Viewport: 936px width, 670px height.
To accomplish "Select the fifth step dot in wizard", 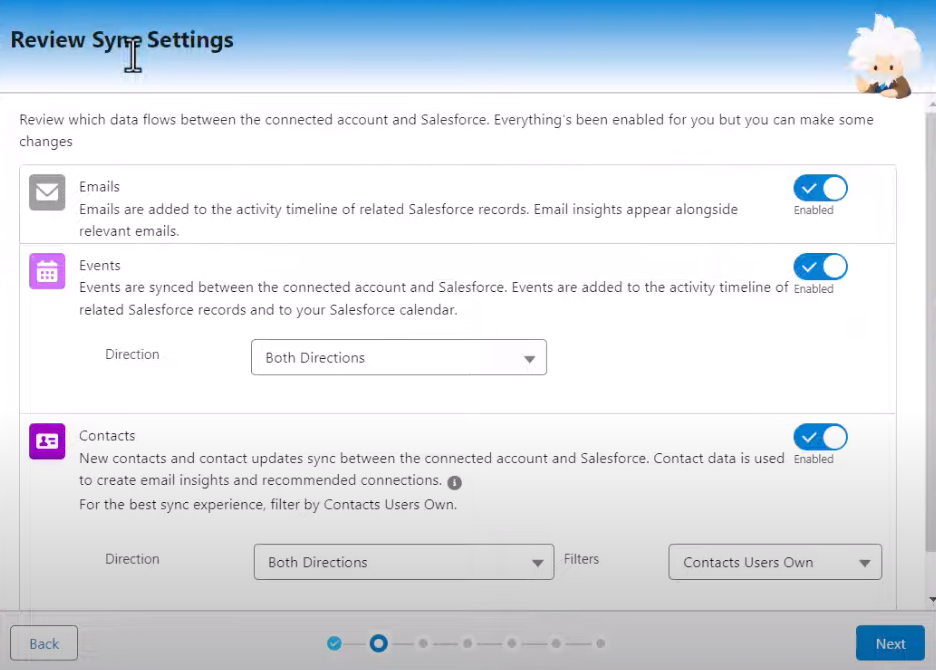I will pyautogui.click(x=512, y=643).
